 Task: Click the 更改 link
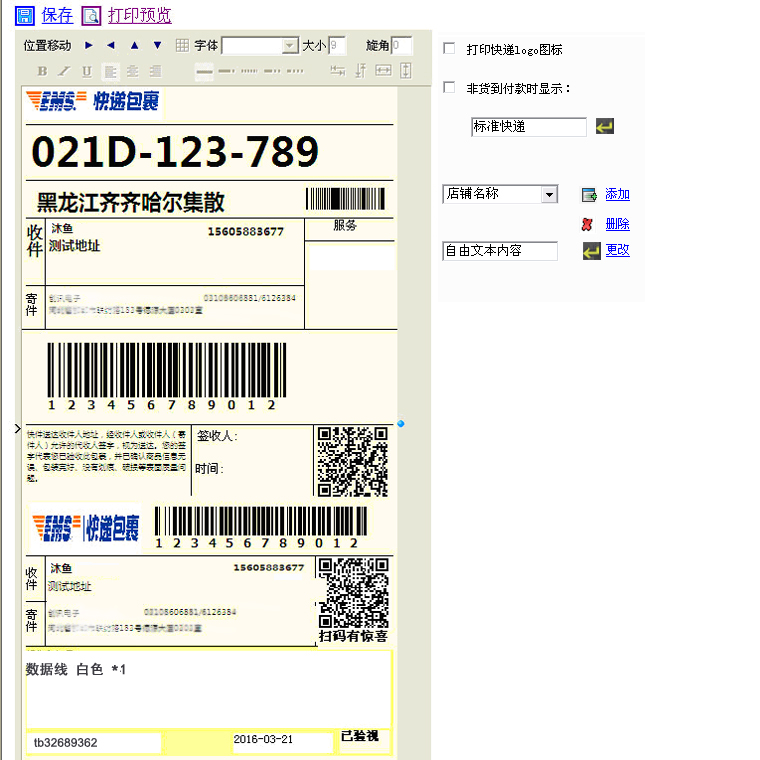[x=617, y=250]
